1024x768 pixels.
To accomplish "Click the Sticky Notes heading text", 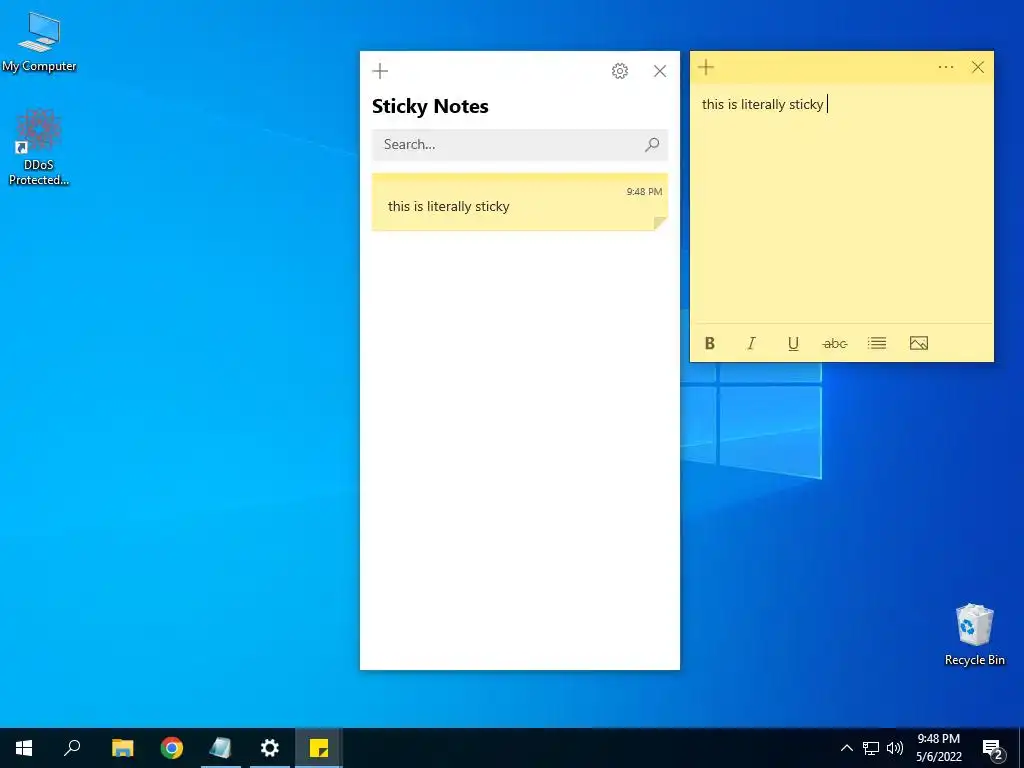I will 430,106.
